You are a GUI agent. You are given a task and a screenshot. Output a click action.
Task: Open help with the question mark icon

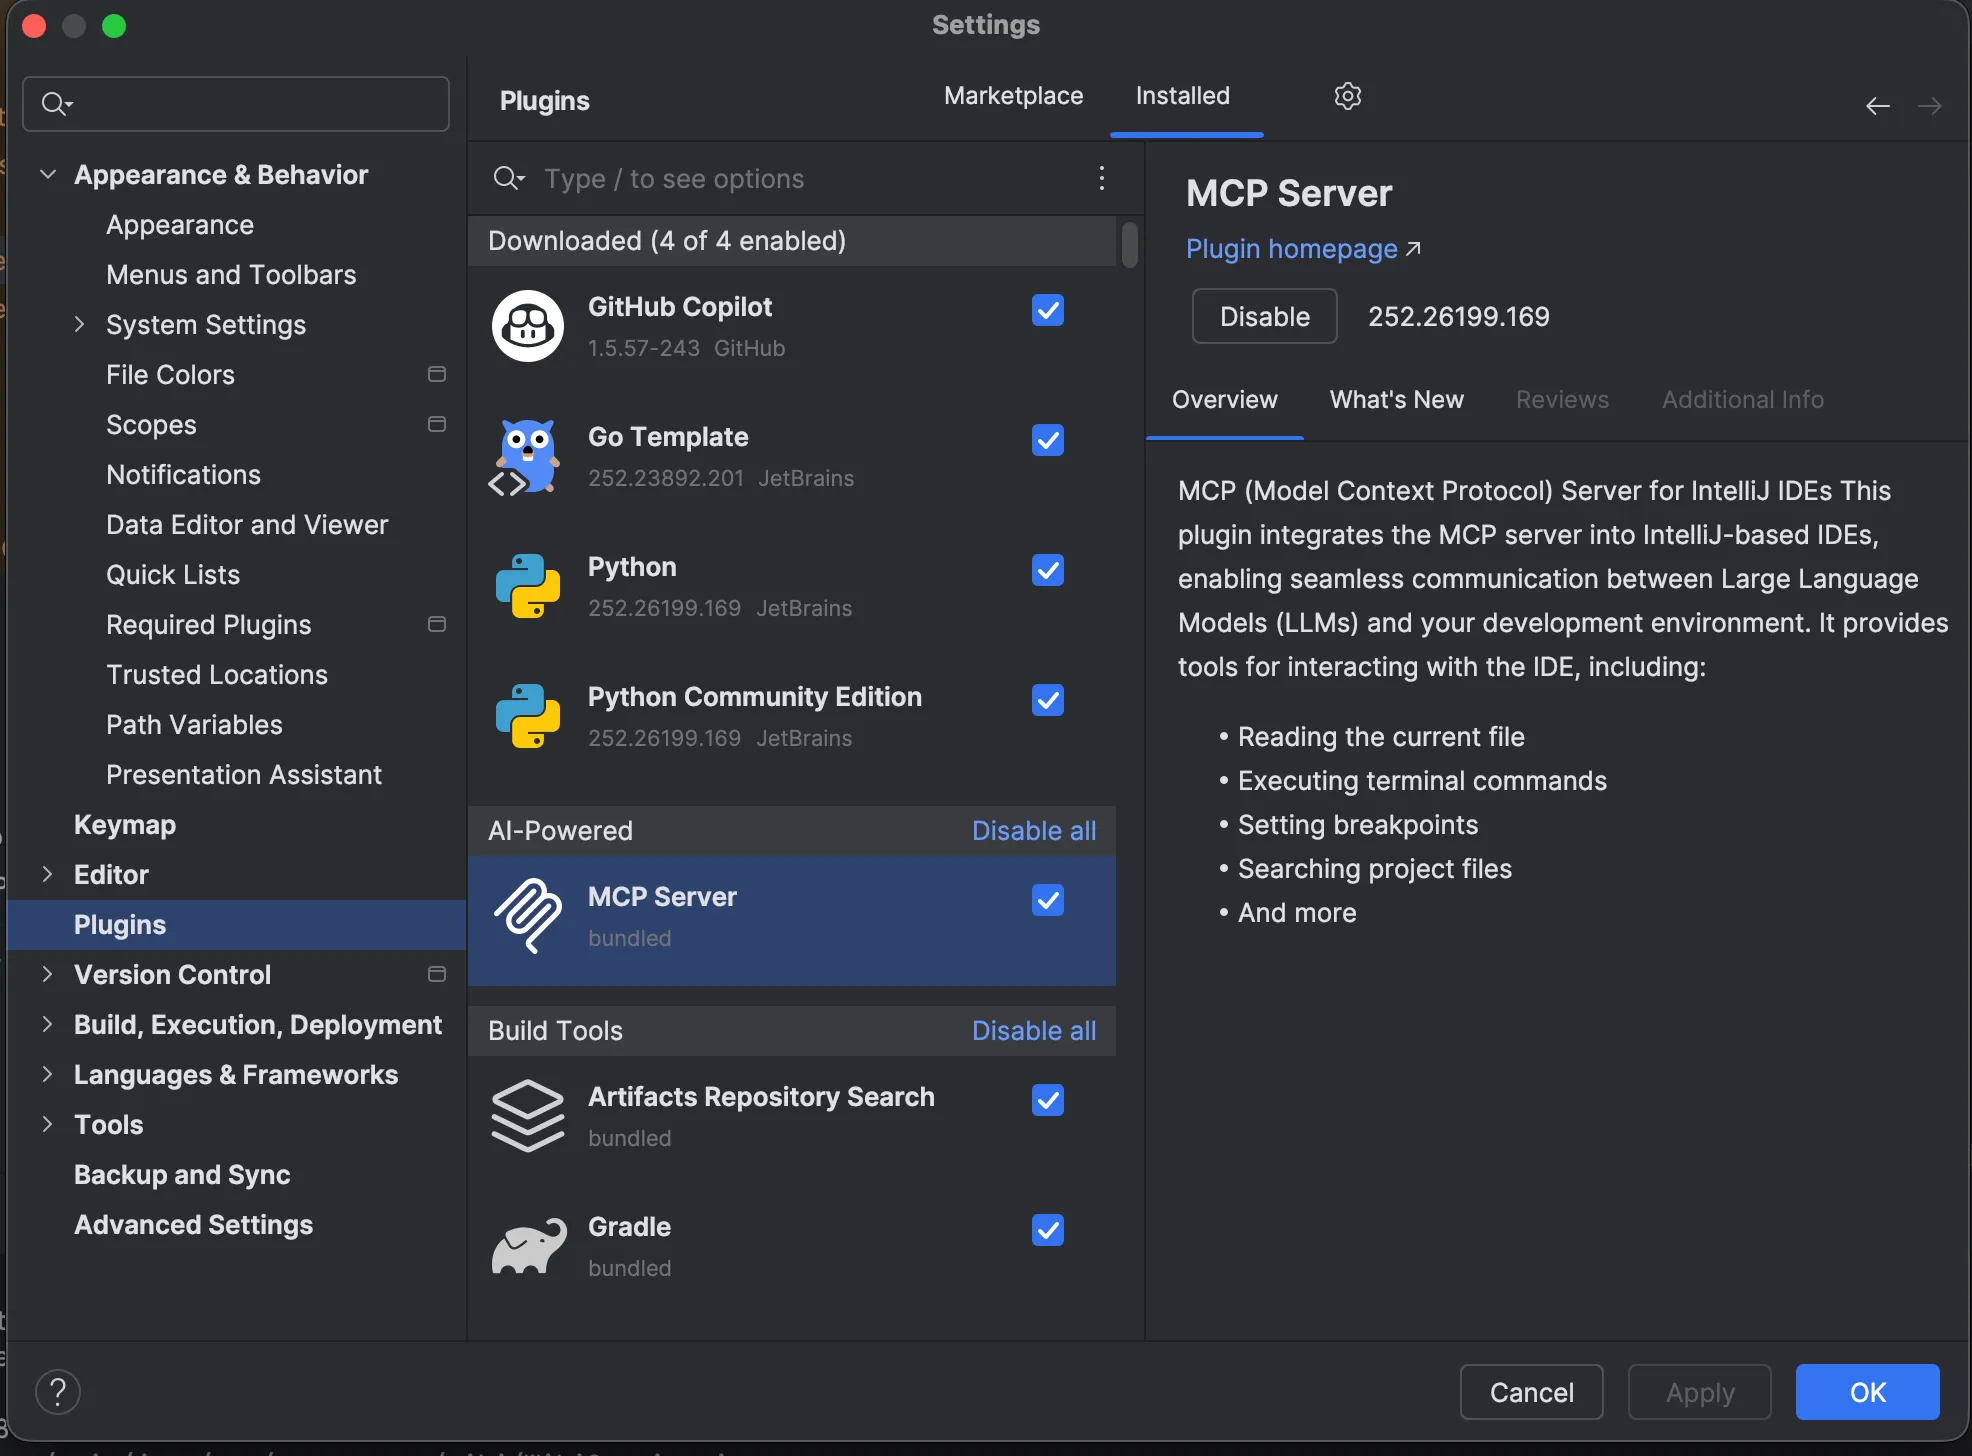pyautogui.click(x=58, y=1391)
